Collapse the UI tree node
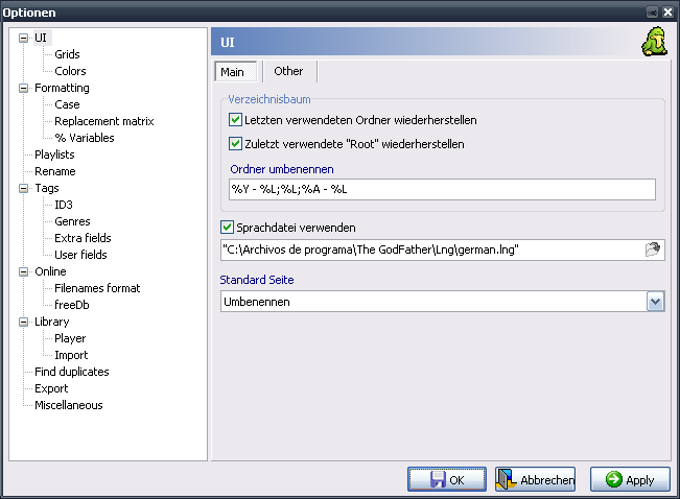680x499 pixels. (x=23, y=38)
